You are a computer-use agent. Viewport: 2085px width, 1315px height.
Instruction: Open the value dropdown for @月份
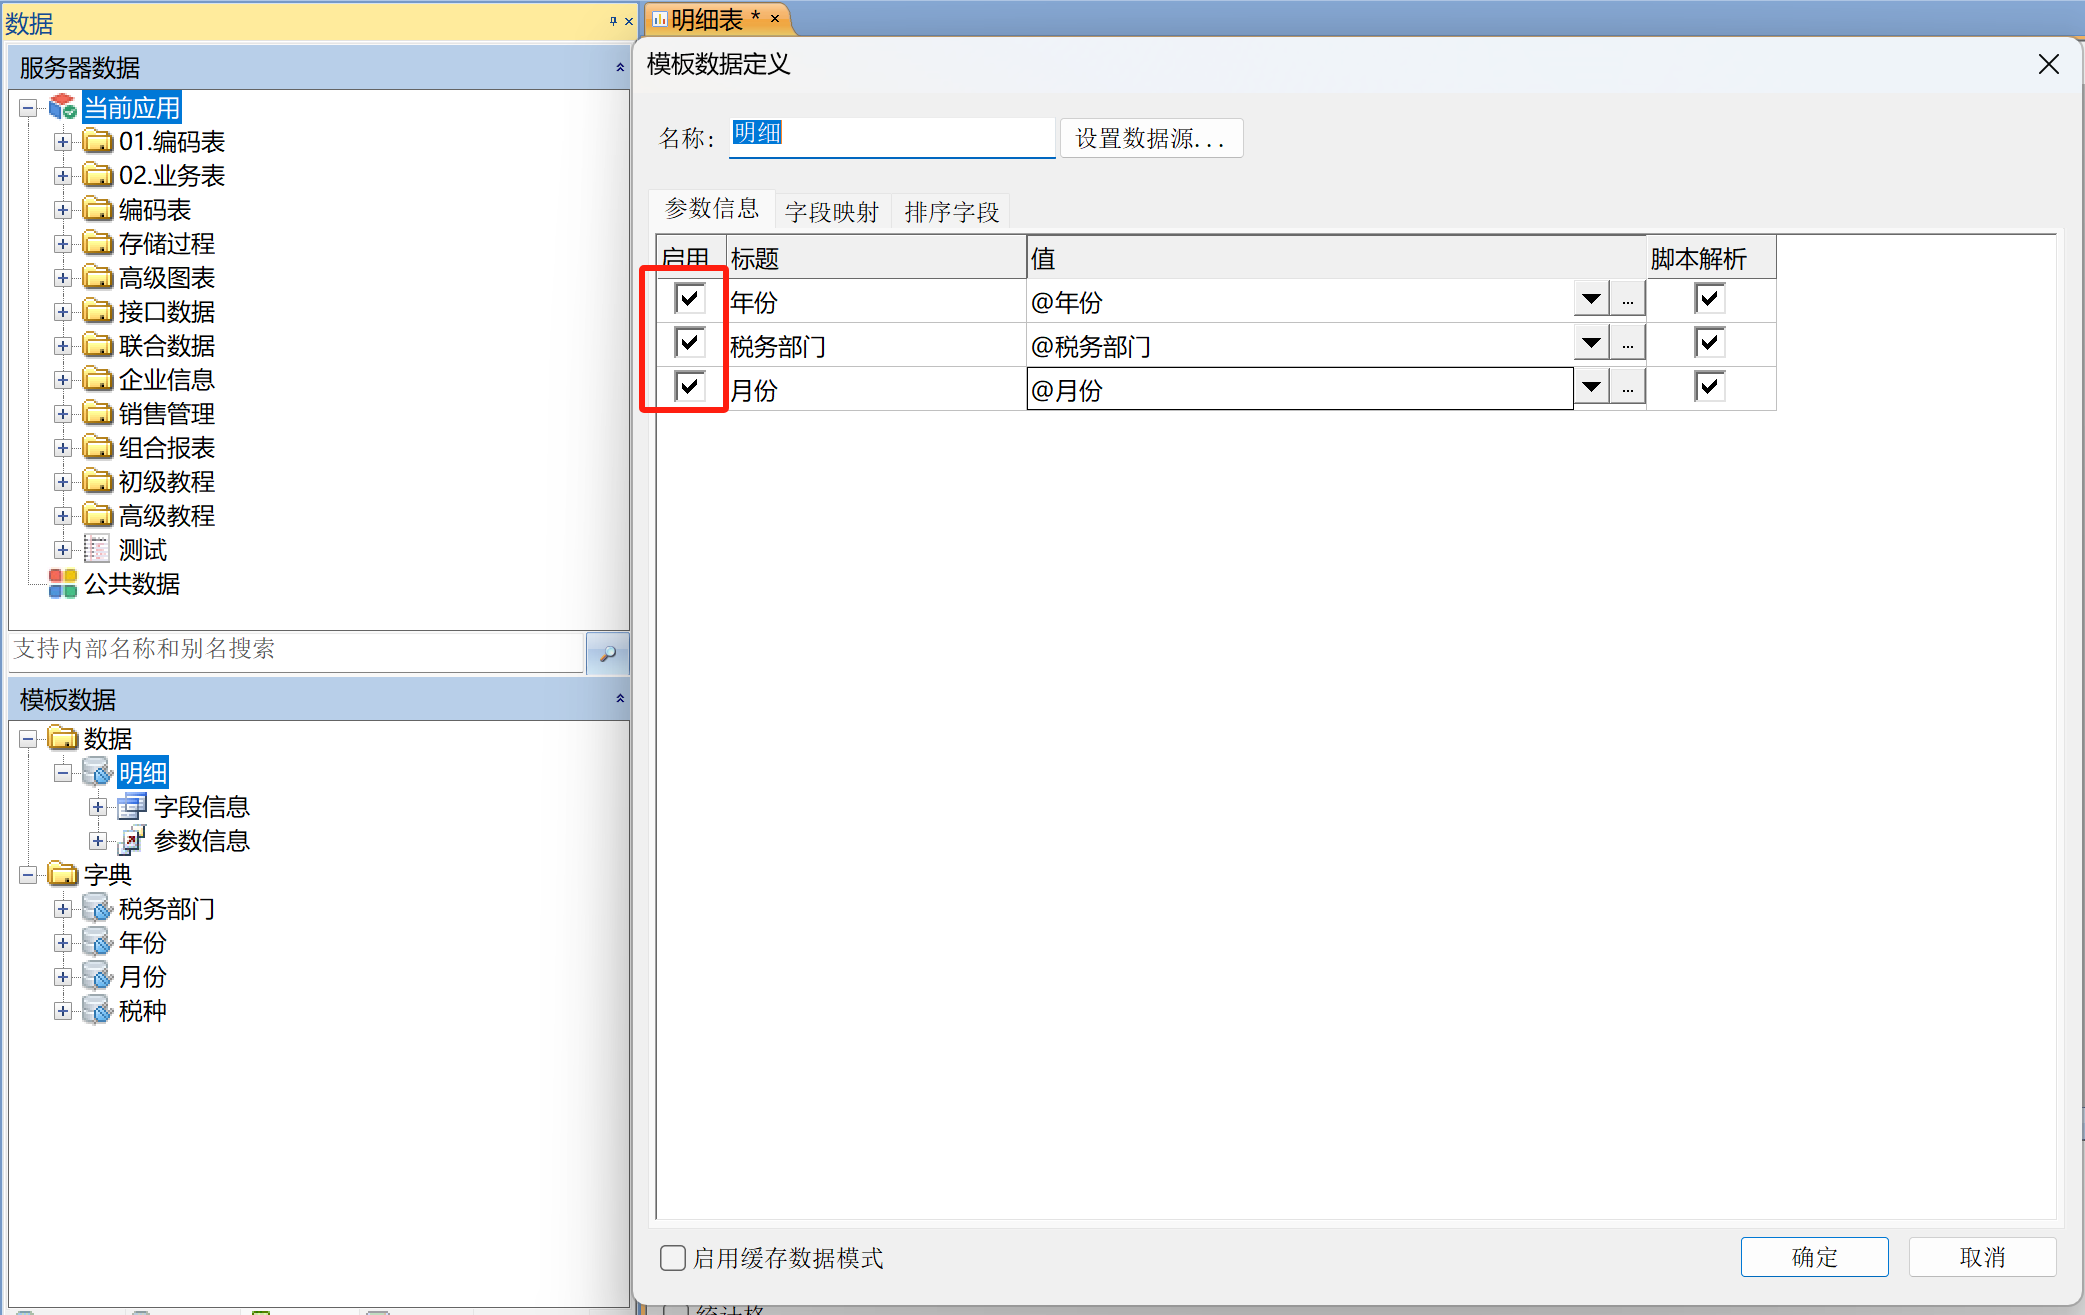[x=1591, y=387]
